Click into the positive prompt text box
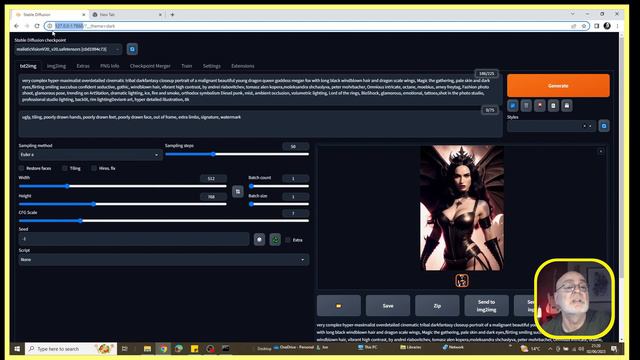 (x=260, y=90)
